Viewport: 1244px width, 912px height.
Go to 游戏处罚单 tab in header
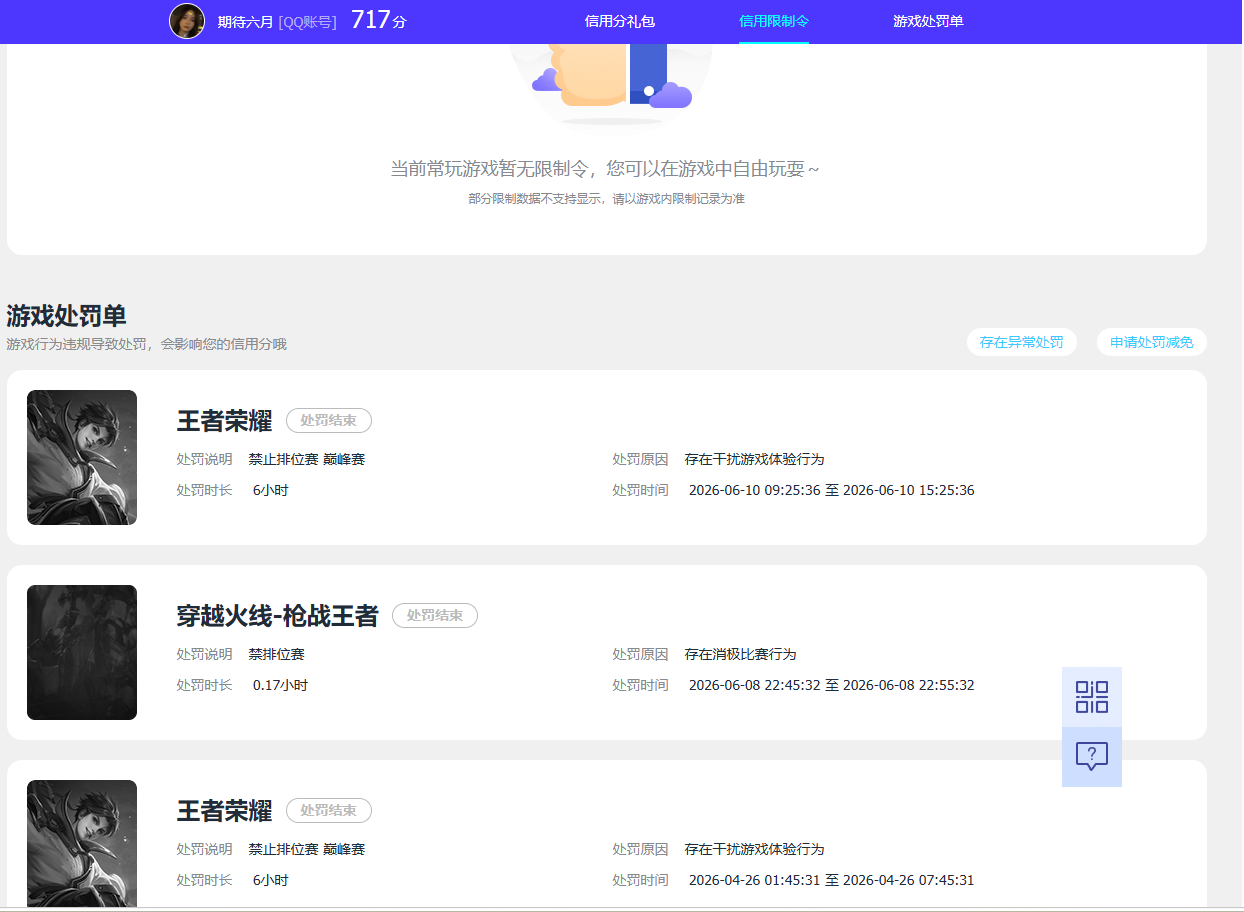pos(928,21)
